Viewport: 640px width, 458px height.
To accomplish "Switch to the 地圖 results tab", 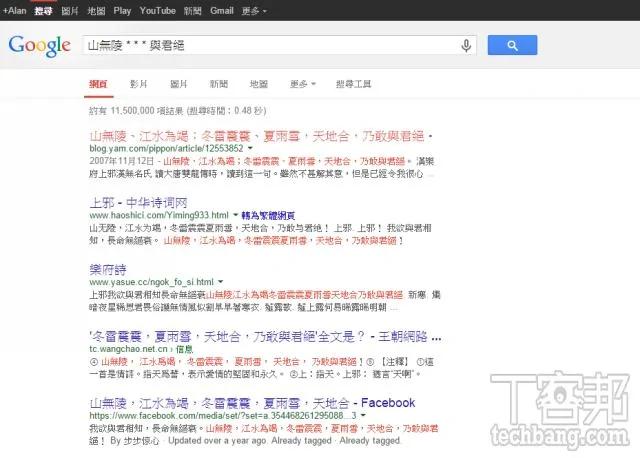I will [259, 84].
